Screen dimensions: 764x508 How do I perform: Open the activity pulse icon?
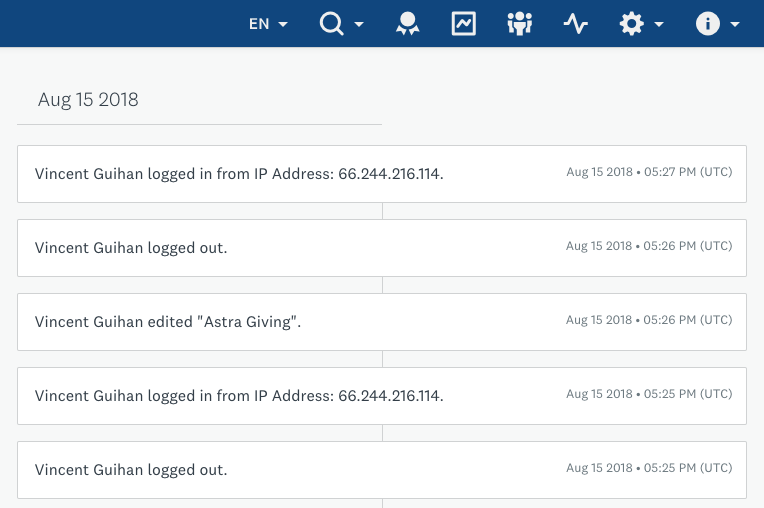click(x=575, y=23)
